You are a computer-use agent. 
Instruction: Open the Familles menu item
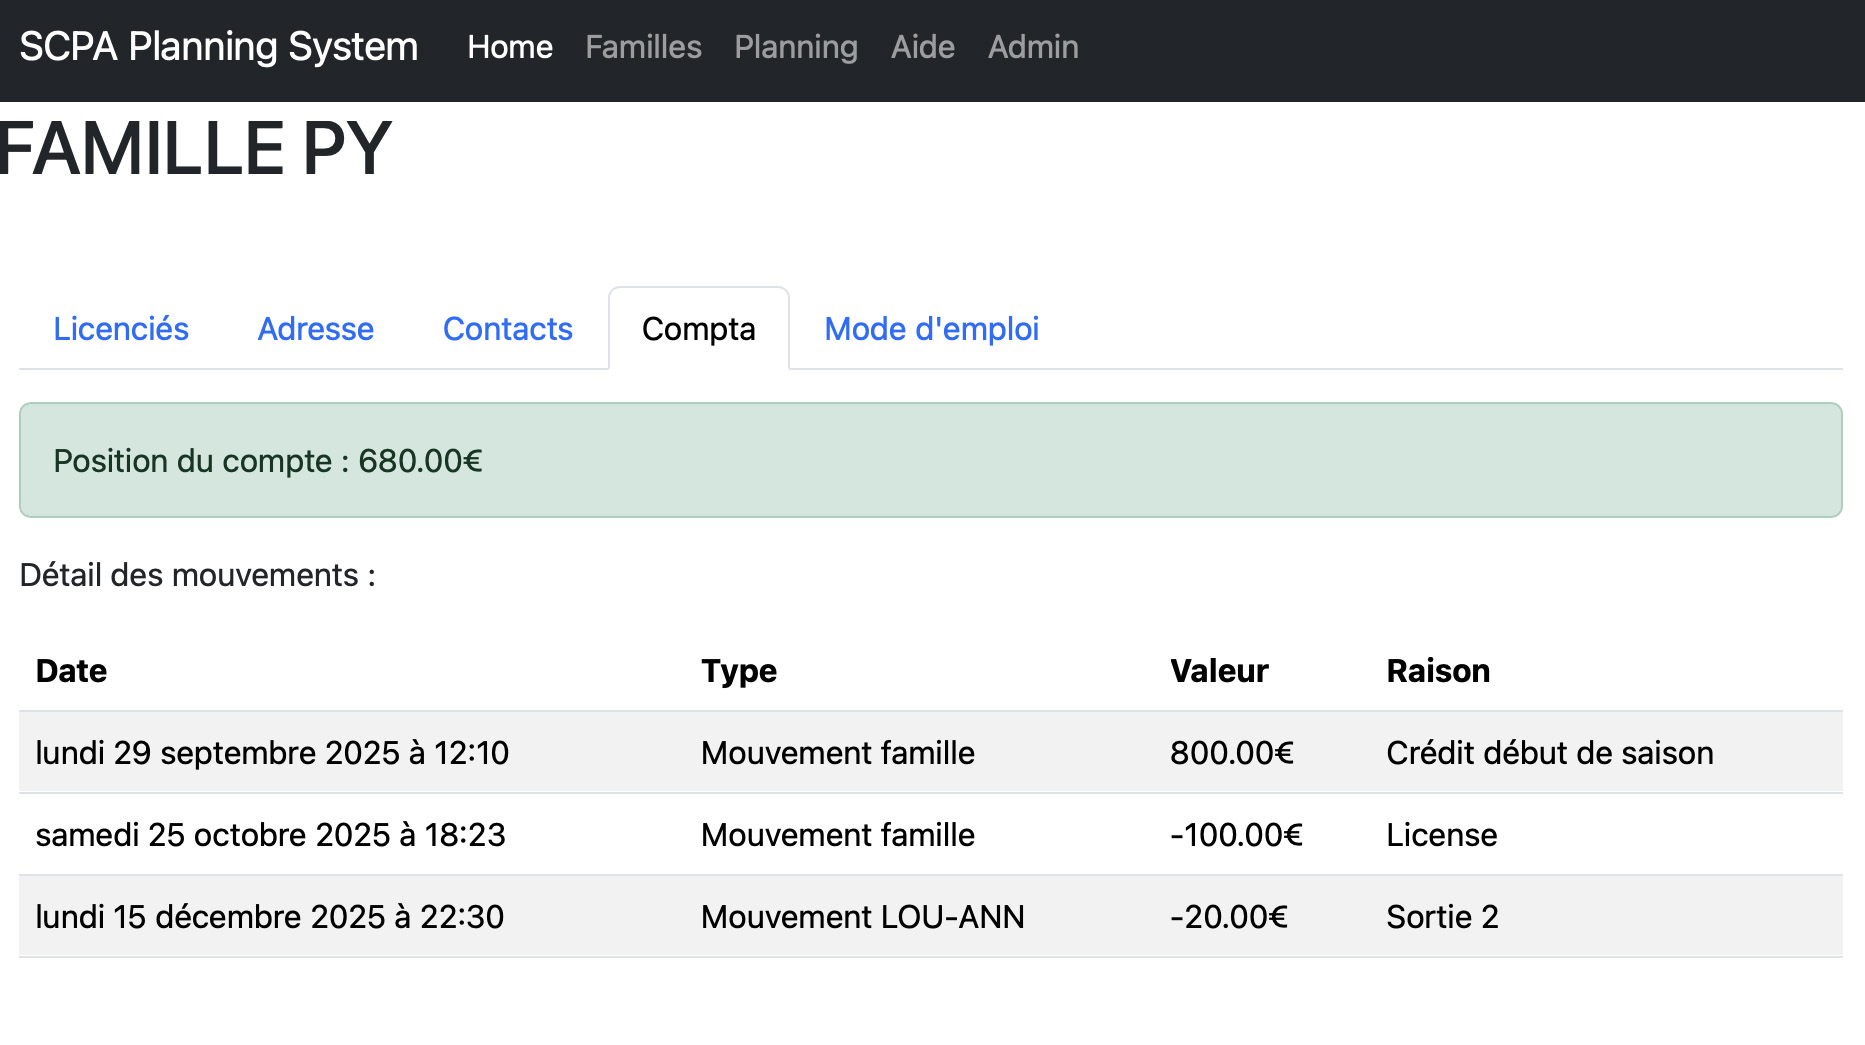pos(643,47)
